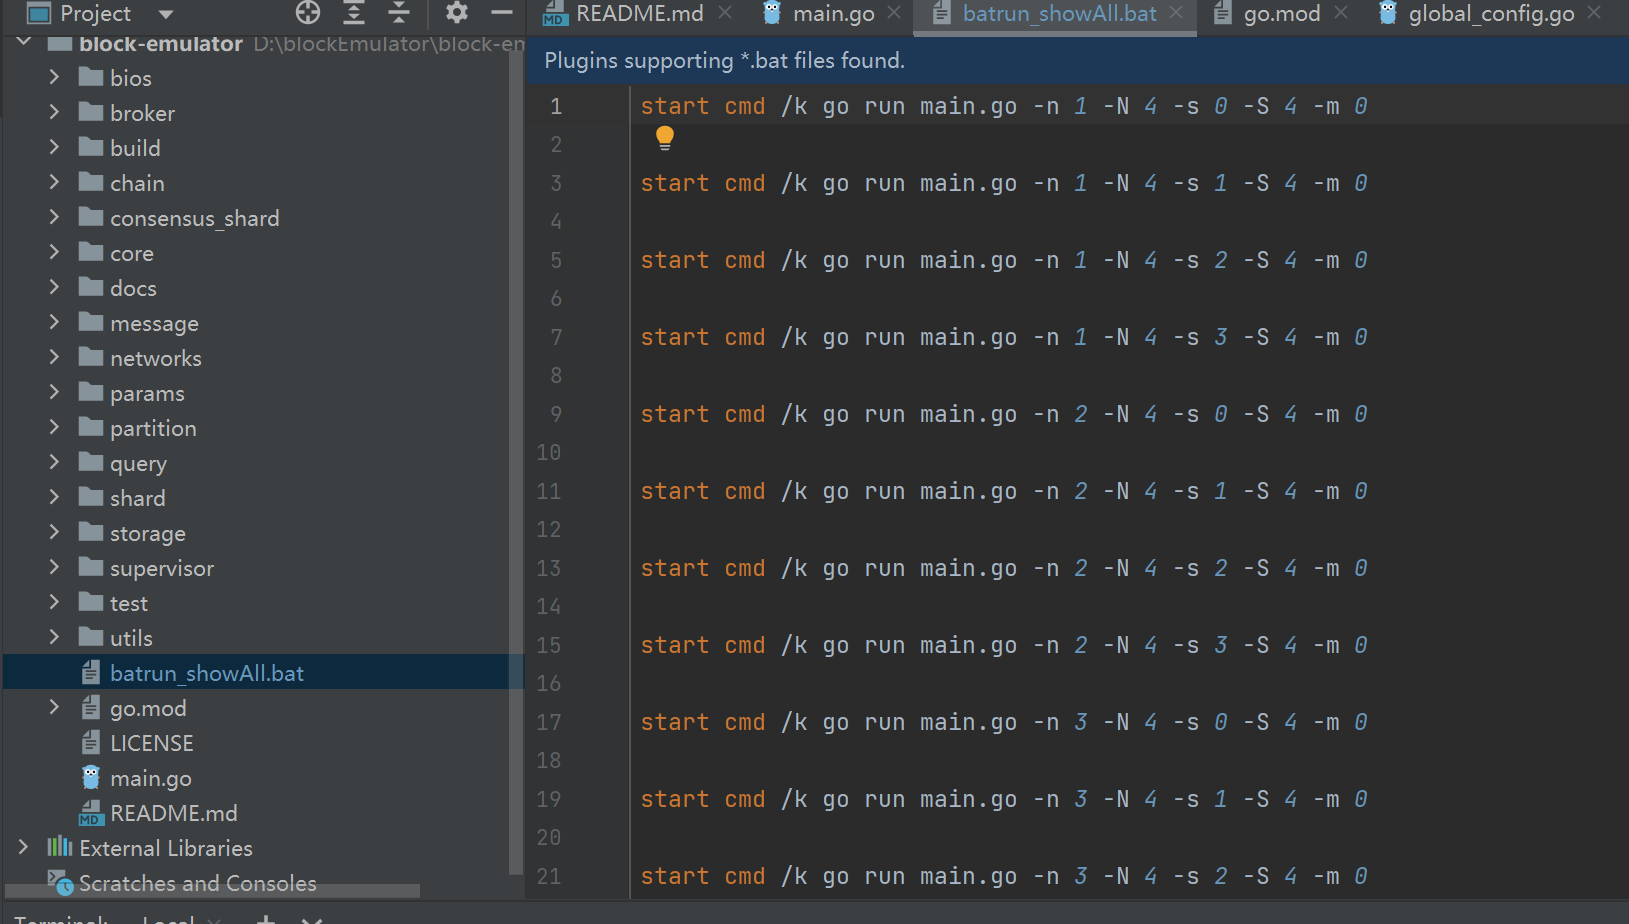
Task: Click the utils folder icon
Action: (91, 637)
